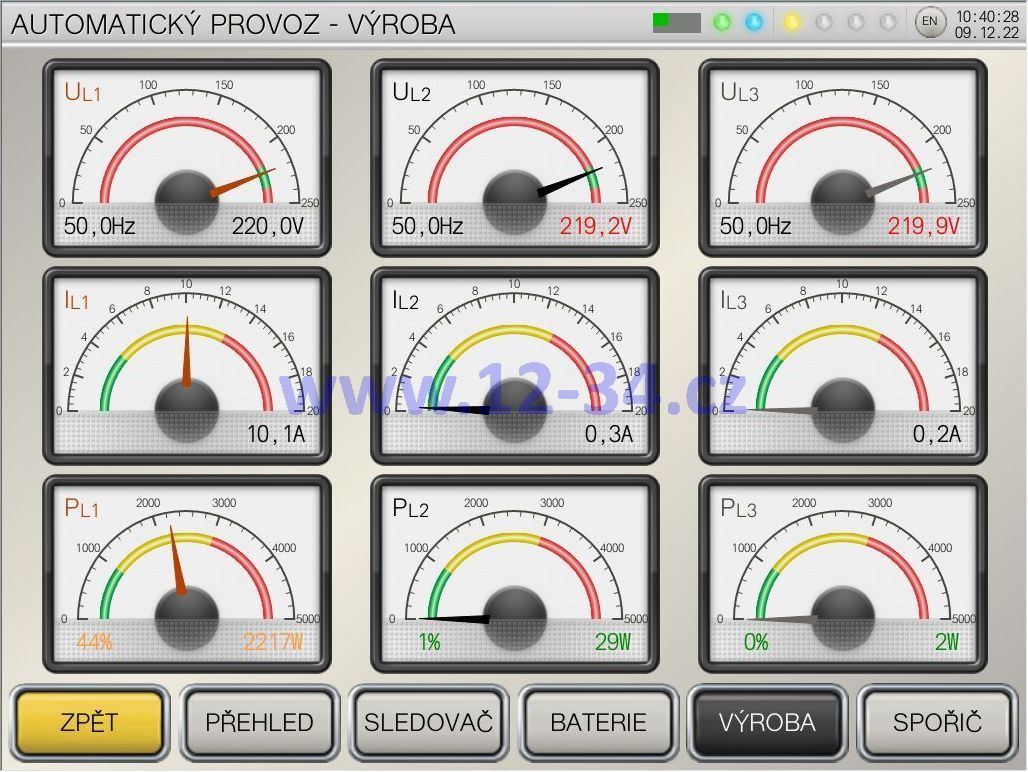Open the SLEDOVAČ tracker screen
The width and height of the screenshot is (1028, 772).
(428, 723)
